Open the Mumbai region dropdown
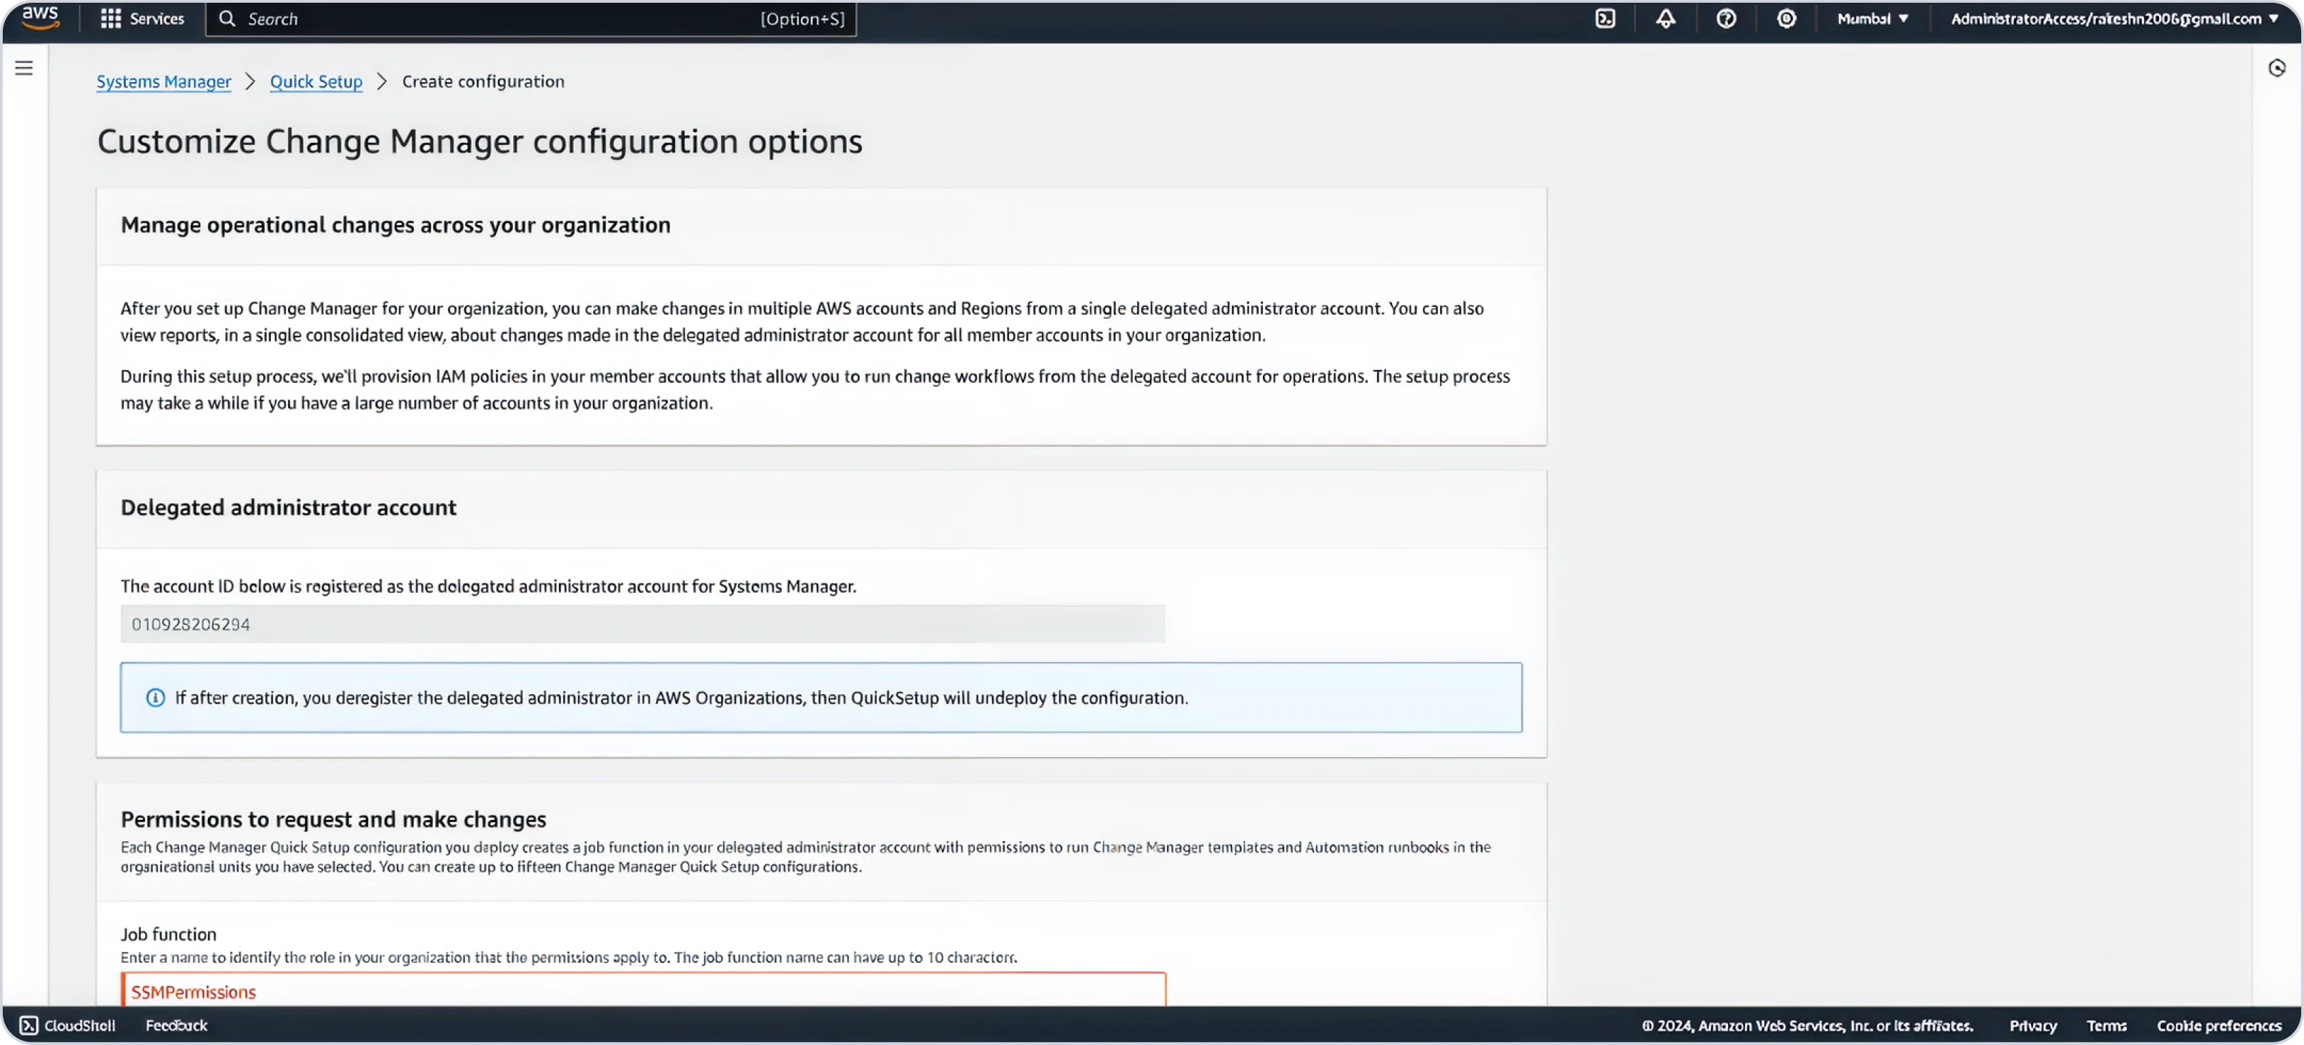 click(x=1872, y=19)
